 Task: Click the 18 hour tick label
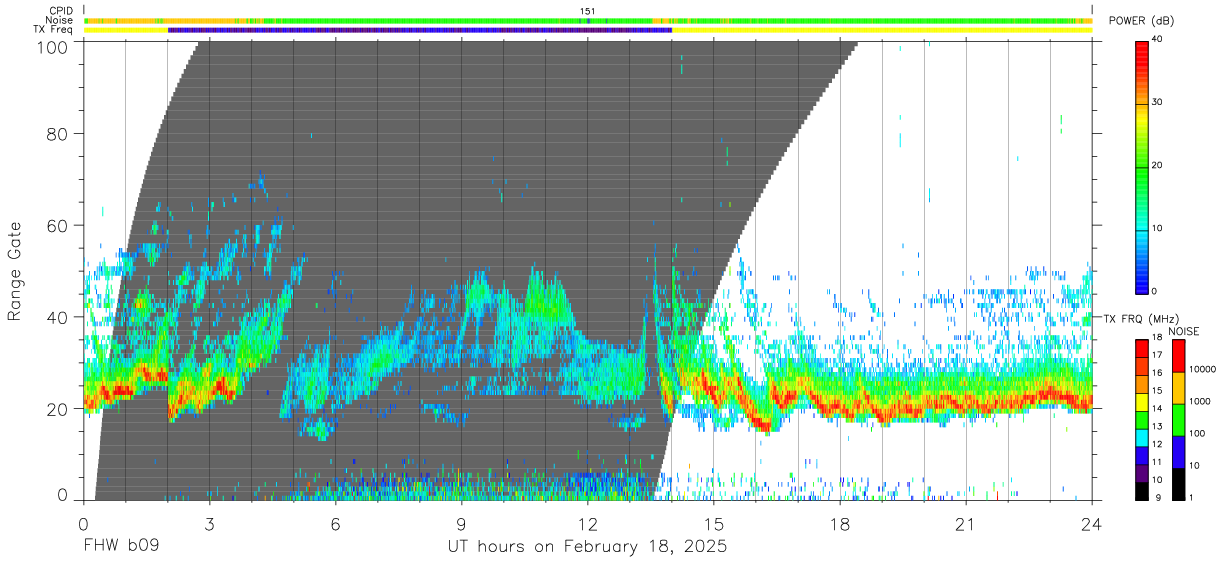point(840,524)
